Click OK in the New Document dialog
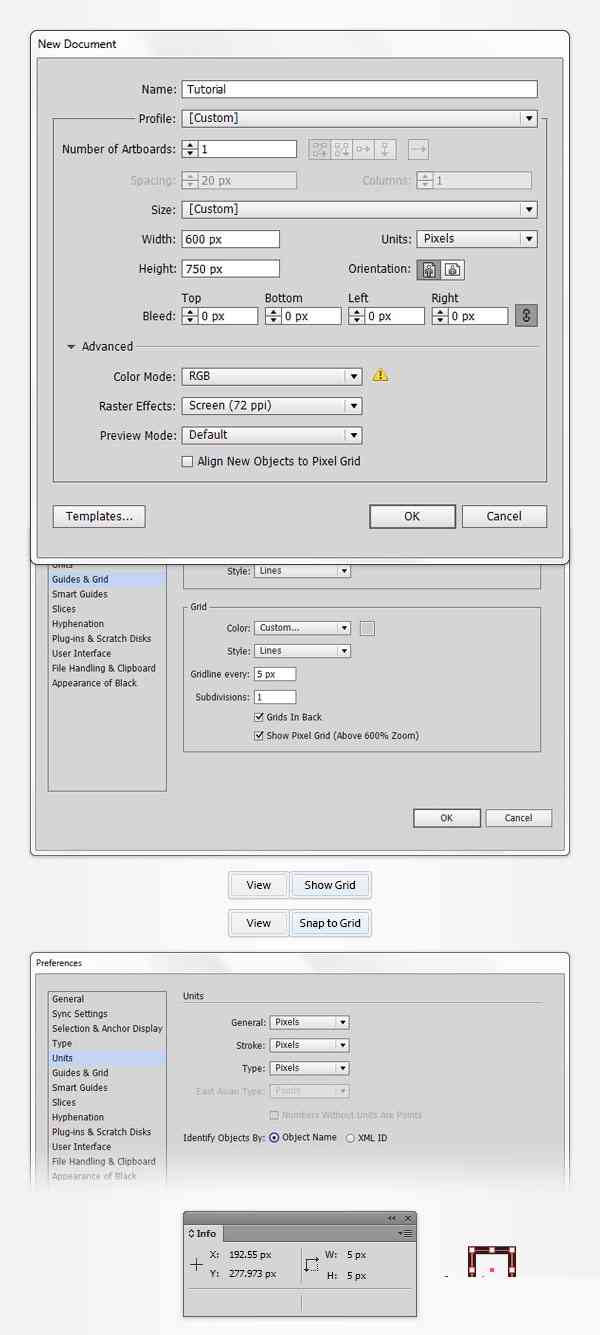 coord(412,516)
